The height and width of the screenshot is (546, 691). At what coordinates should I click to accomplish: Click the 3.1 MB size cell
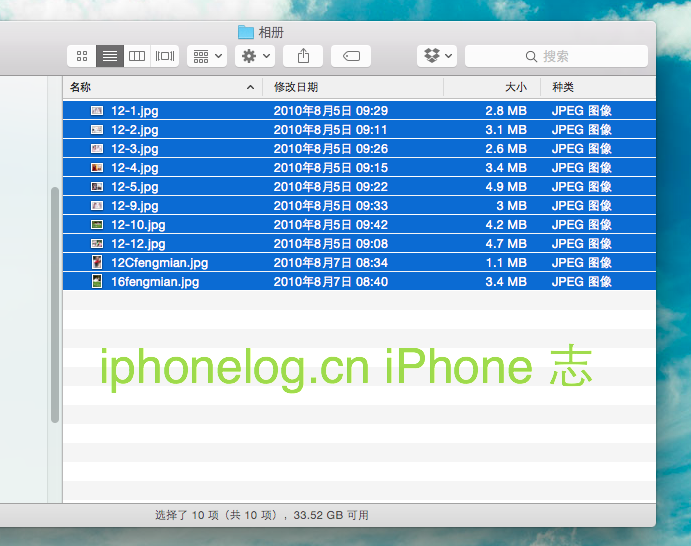[x=506, y=130]
